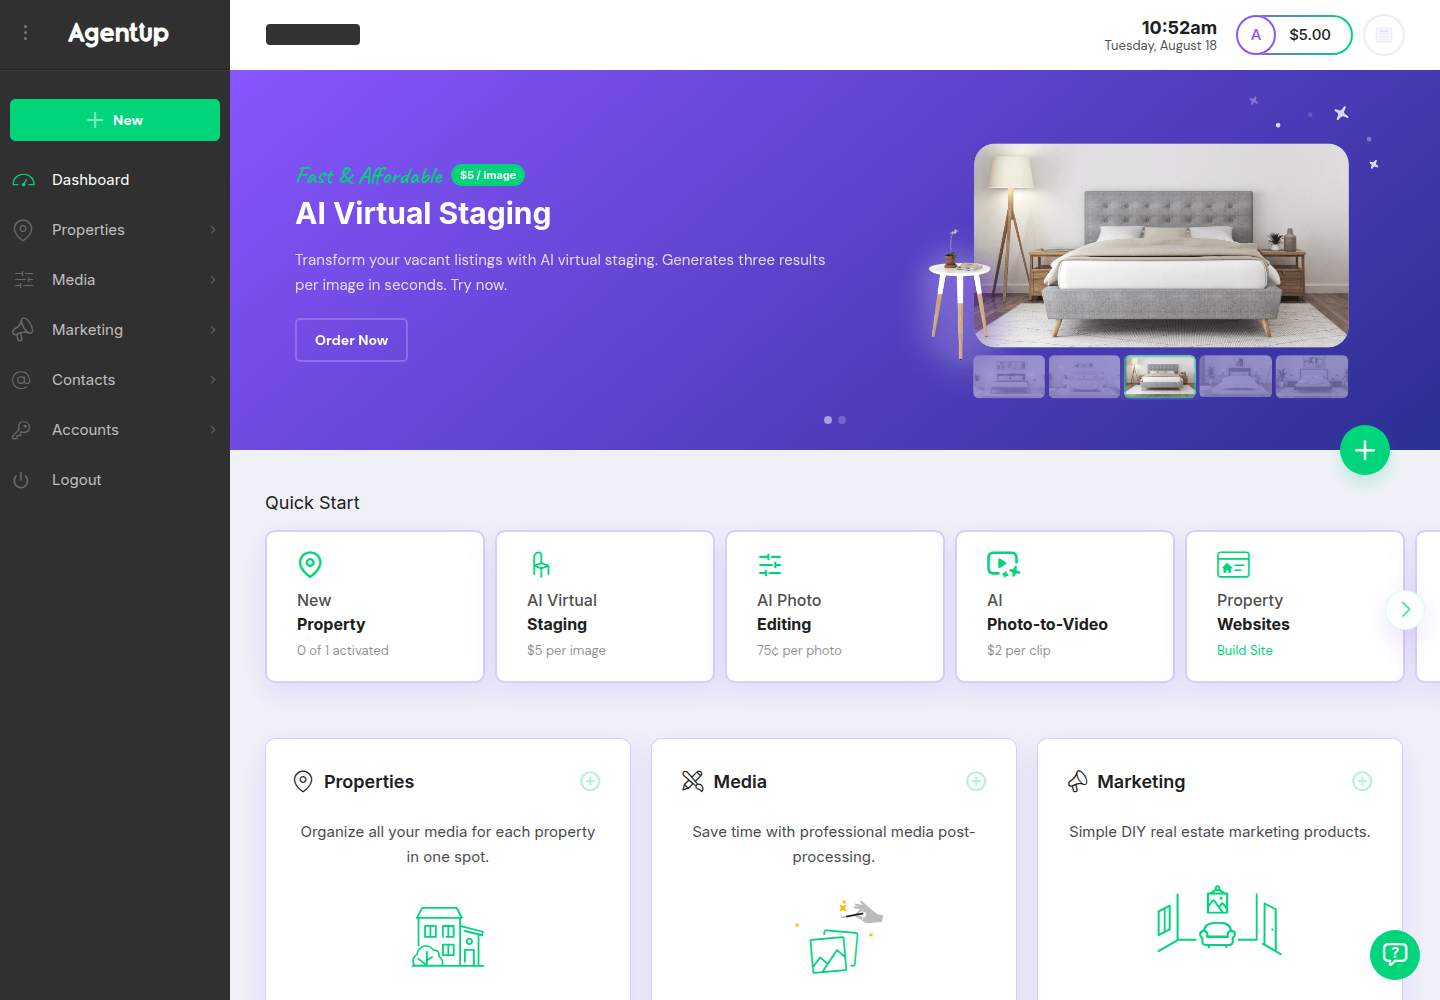Select the first bedroom style thumbnail

[1009, 377]
